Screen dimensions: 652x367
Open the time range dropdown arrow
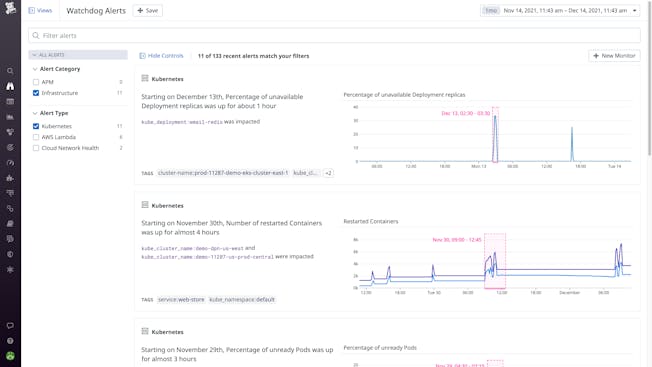635,10
